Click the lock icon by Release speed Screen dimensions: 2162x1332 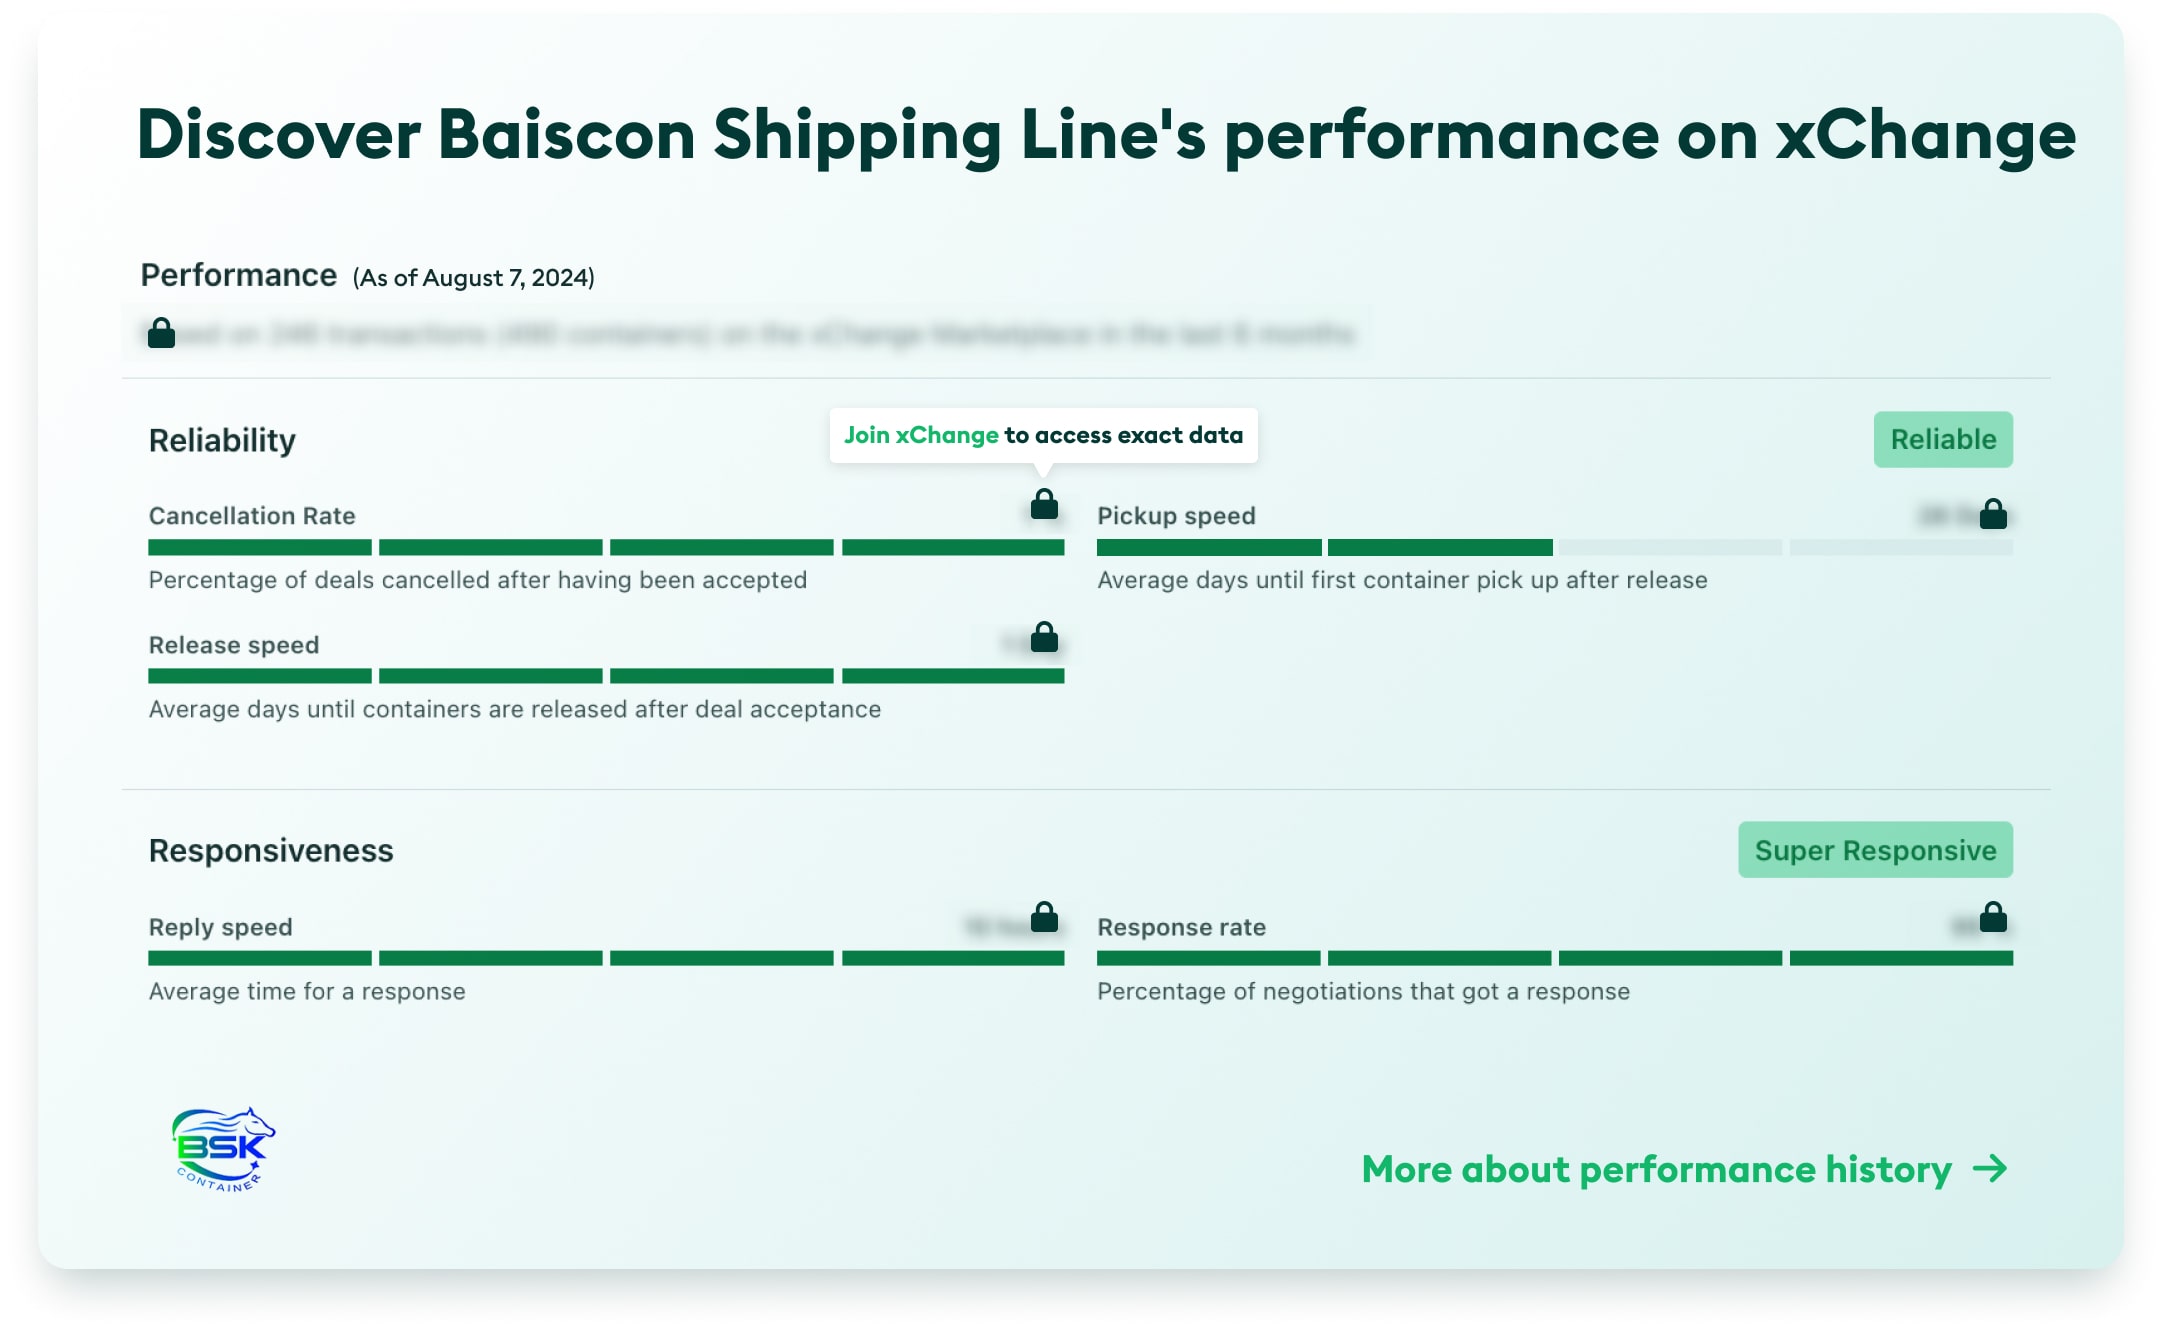(1044, 637)
